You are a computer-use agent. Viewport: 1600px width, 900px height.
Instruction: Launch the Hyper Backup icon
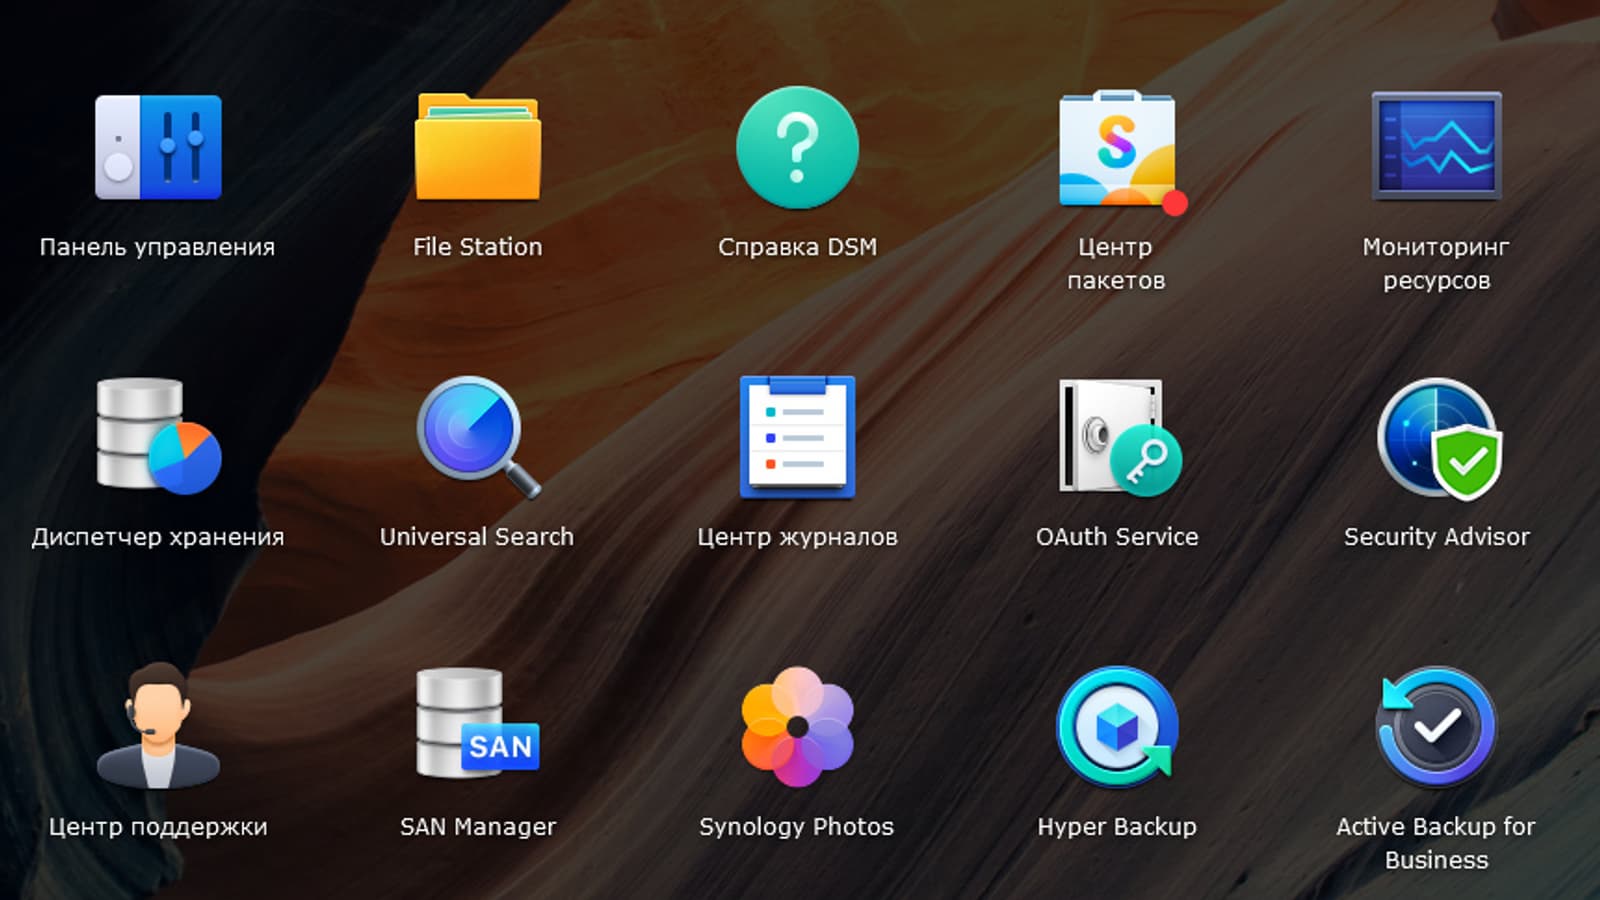(1117, 727)
